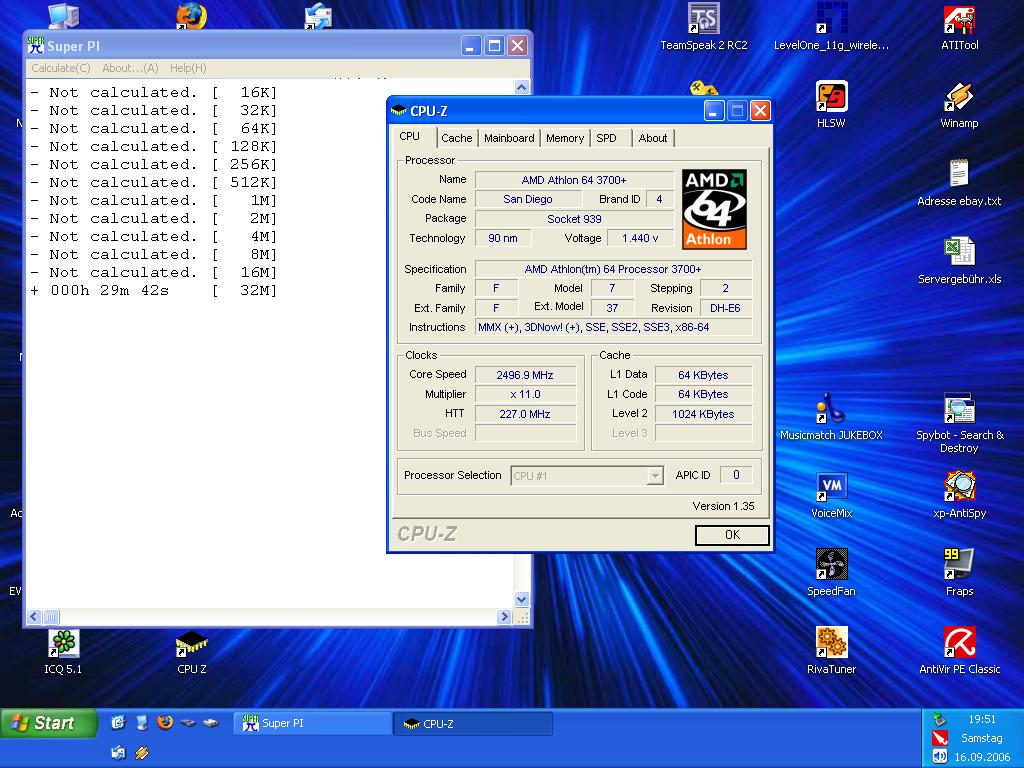This screenshot has height=768, width=1024.
Task: Click OK button in CPU-Z
Action: point(732,535)
